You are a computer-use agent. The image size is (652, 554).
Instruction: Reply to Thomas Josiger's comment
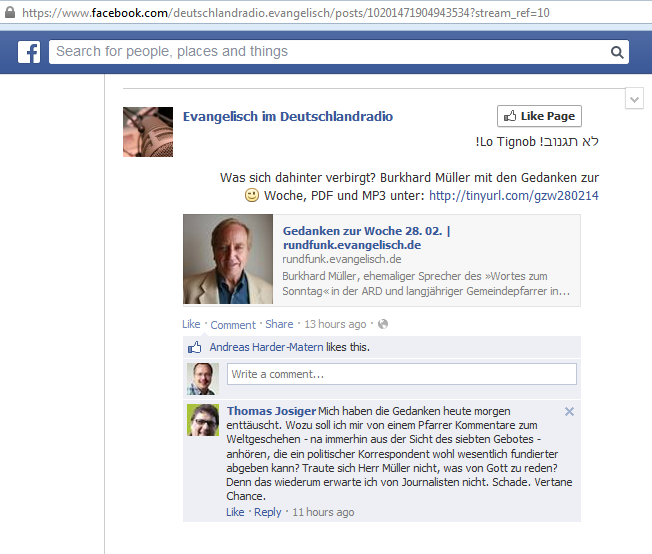[268, 512]
